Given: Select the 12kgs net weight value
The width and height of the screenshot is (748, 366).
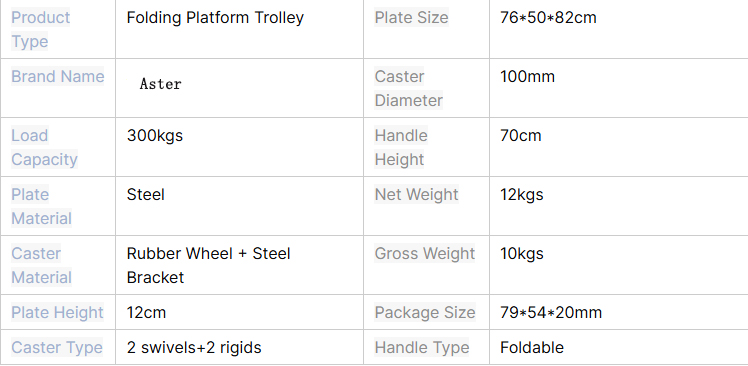Looking at the screenshot, I should pos(521,195).
